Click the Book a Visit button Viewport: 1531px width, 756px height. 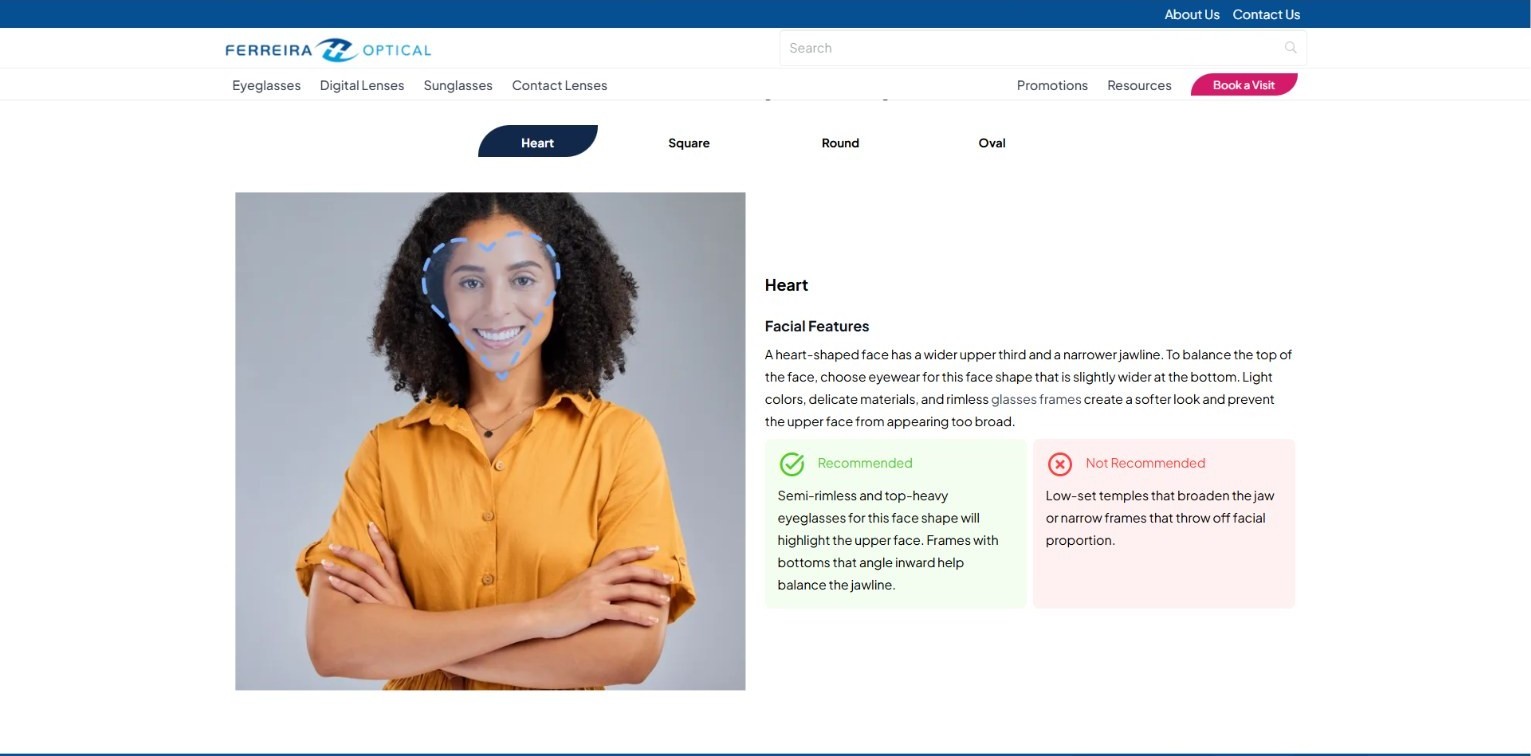point(1244,85)
